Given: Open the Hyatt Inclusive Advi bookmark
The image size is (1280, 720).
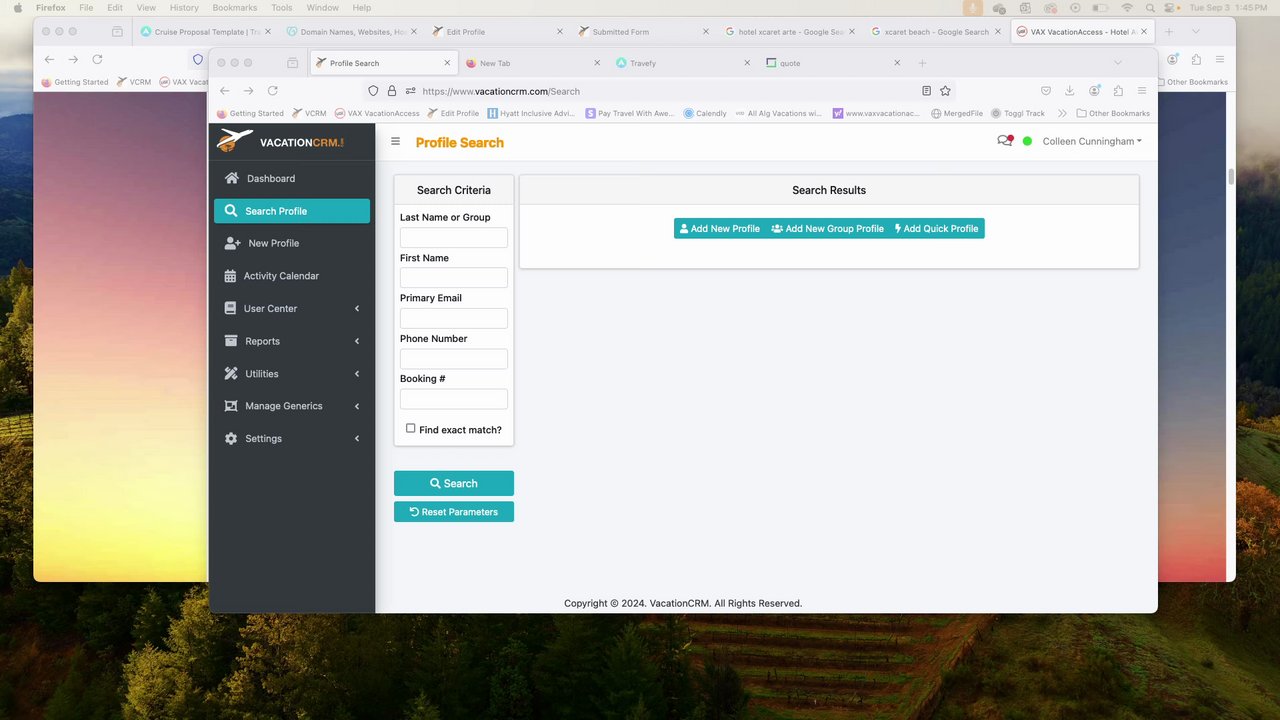Looking at the screenshot, I should (531, 113).
